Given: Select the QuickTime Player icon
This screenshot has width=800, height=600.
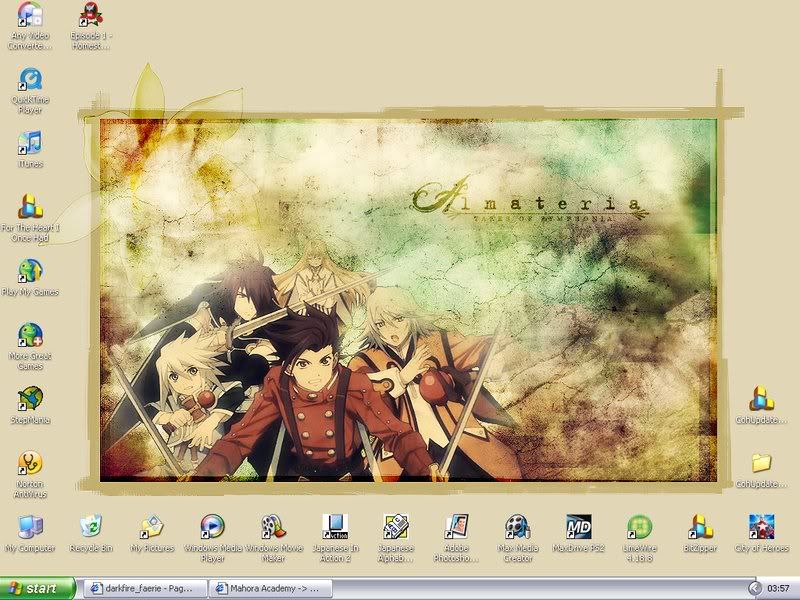Looking at the screenshot, I should pyautogui.click(x=30, y=80).
